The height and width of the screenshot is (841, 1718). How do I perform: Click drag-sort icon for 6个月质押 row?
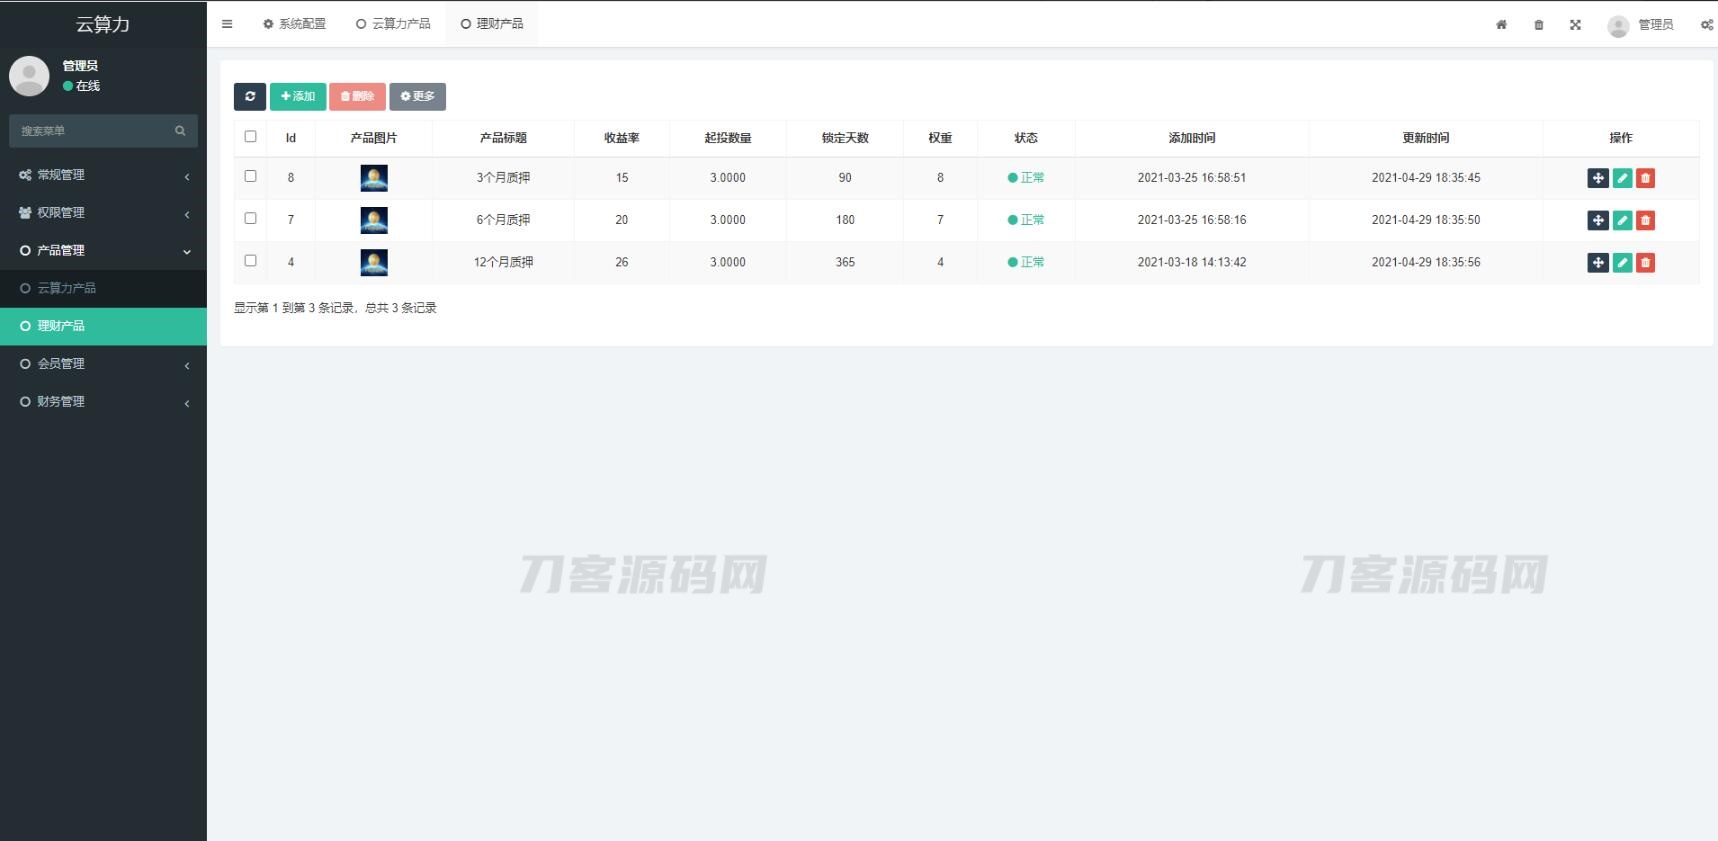click(1598, 220)
